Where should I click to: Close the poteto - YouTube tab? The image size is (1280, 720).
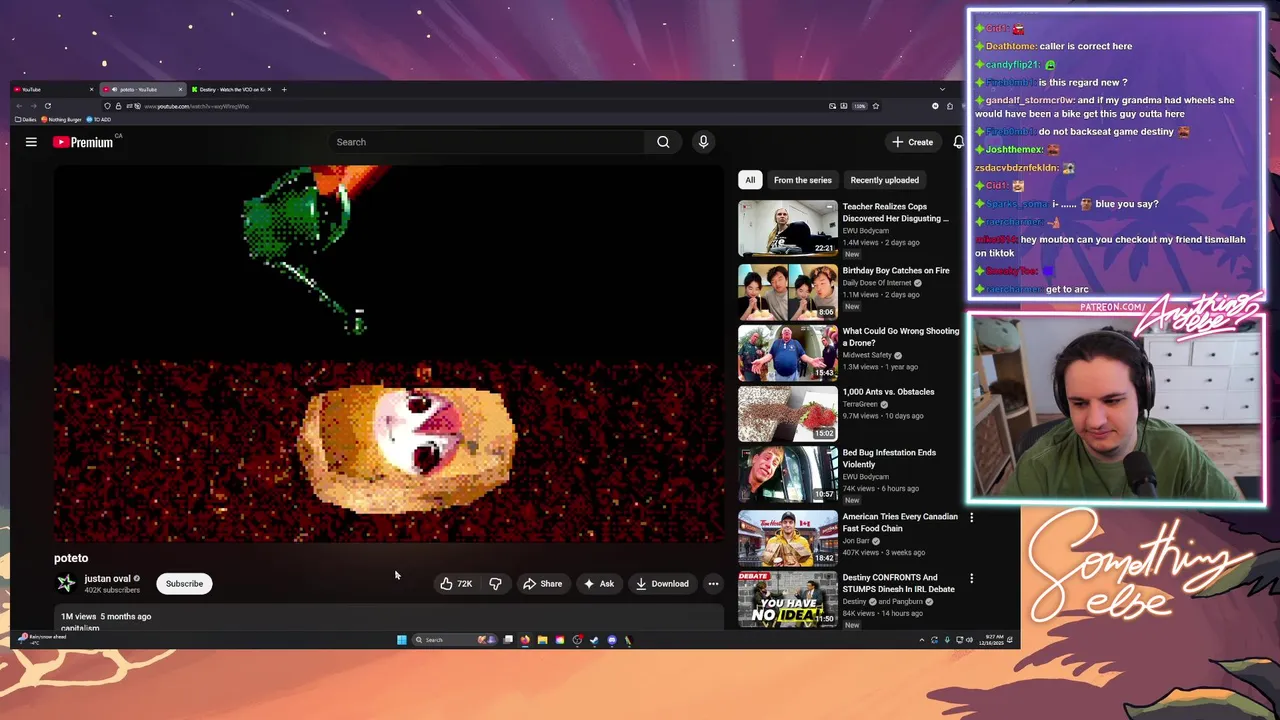(180, 89)
